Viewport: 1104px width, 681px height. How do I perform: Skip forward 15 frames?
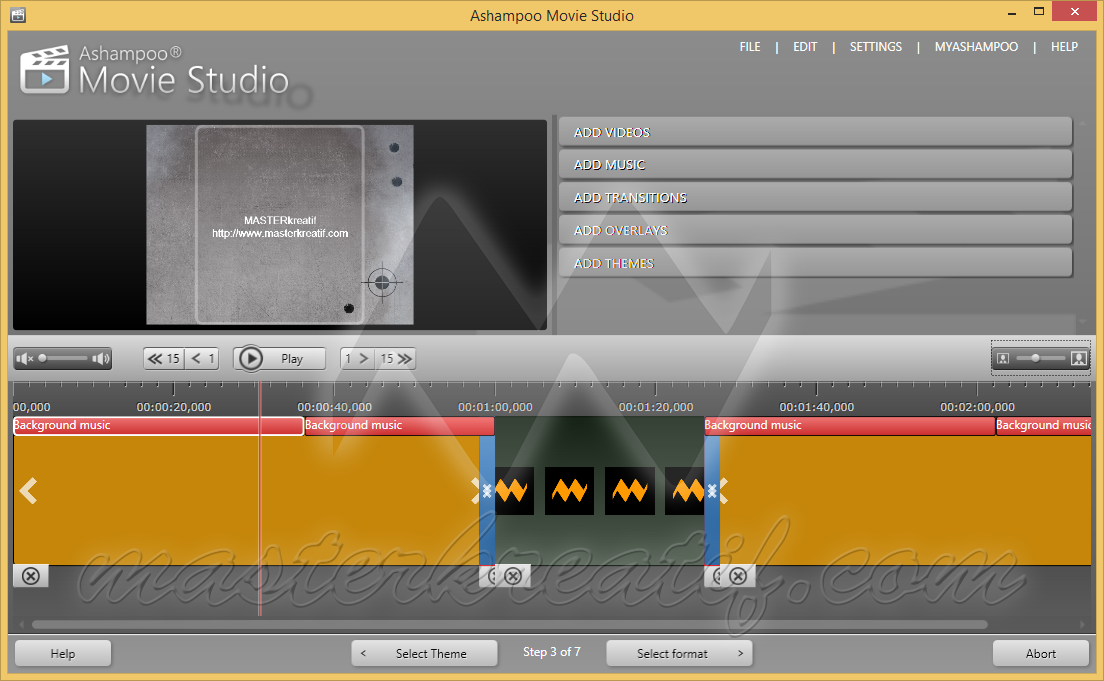point(396,358)
